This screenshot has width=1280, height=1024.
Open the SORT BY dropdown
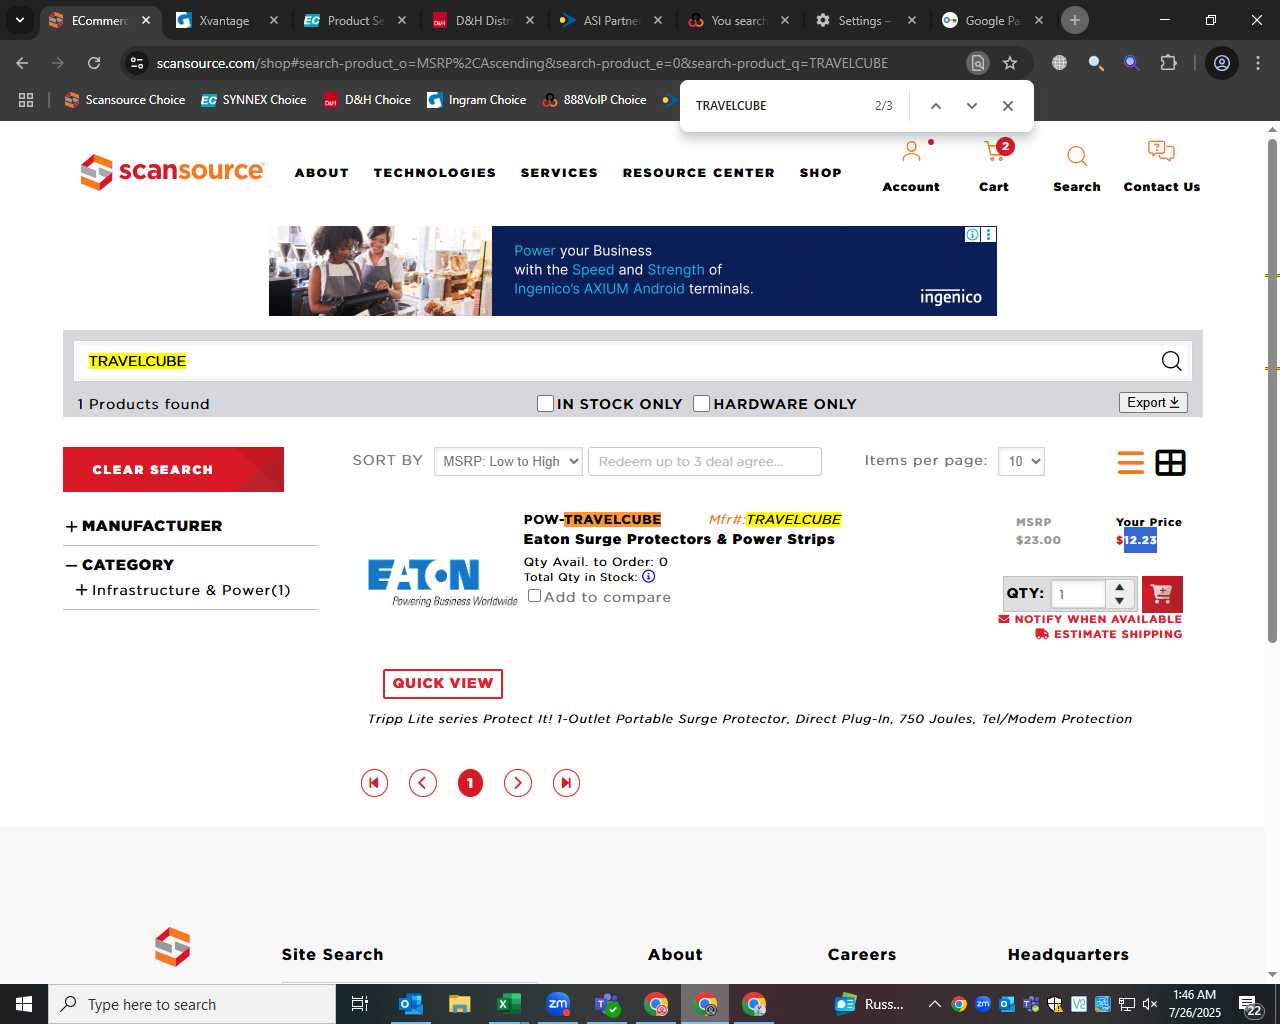point(508,461)
